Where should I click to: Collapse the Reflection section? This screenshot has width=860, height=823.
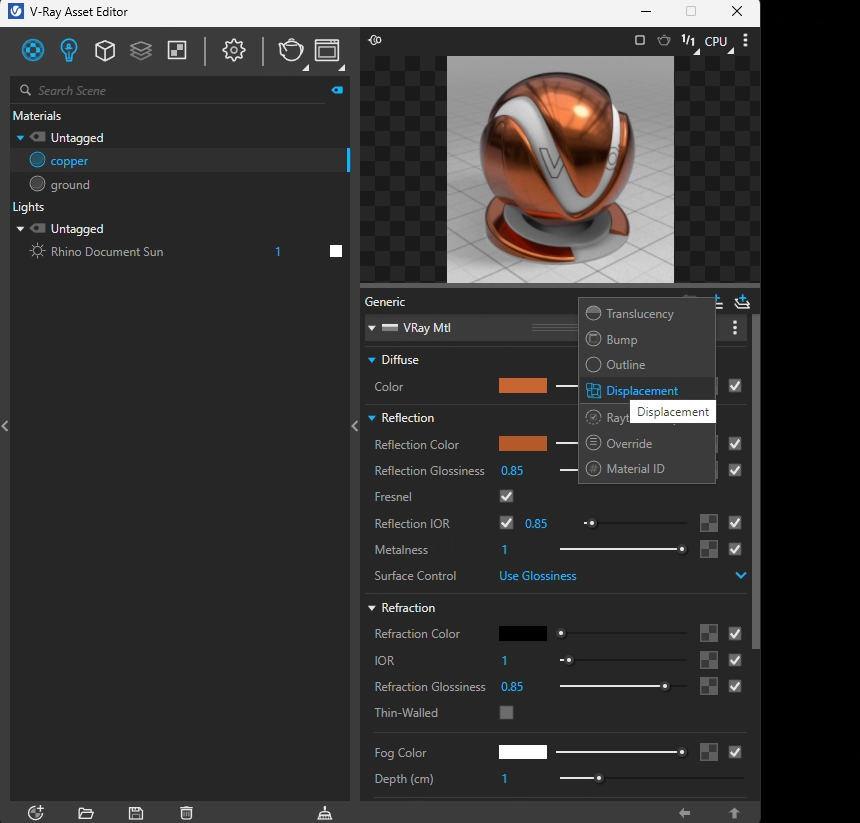(x=372, y=418)
